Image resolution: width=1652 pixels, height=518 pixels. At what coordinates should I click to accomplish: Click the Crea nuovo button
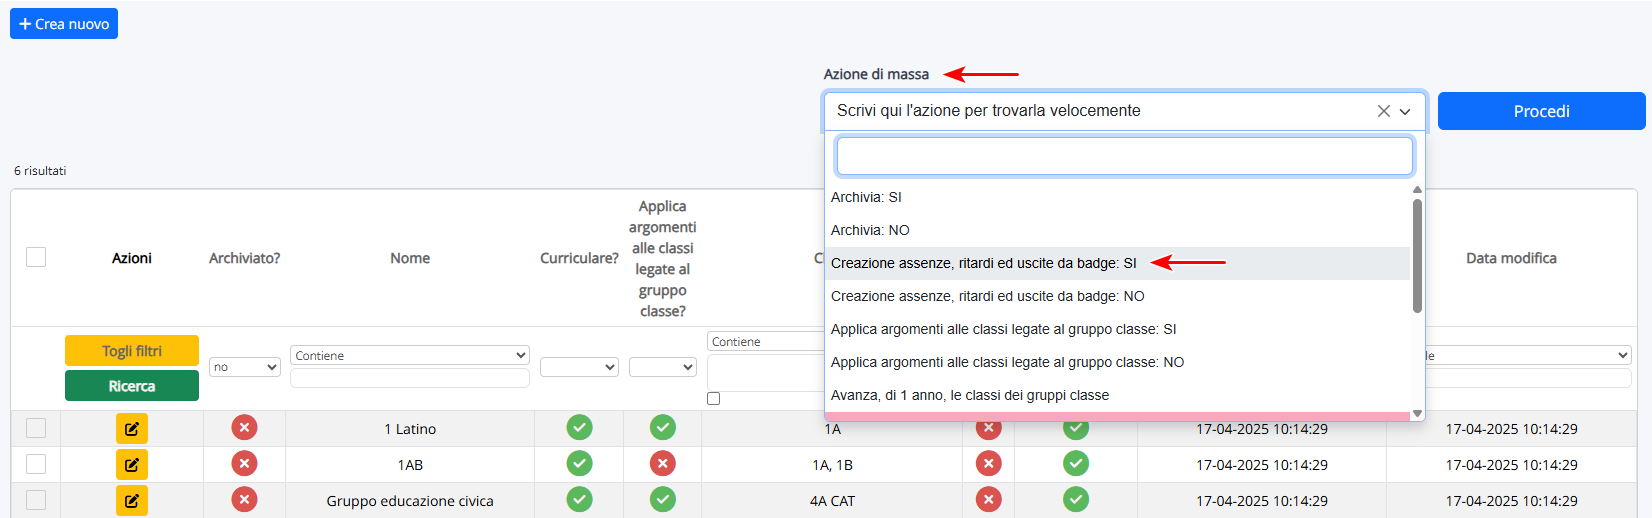click(x=64, y=24)
